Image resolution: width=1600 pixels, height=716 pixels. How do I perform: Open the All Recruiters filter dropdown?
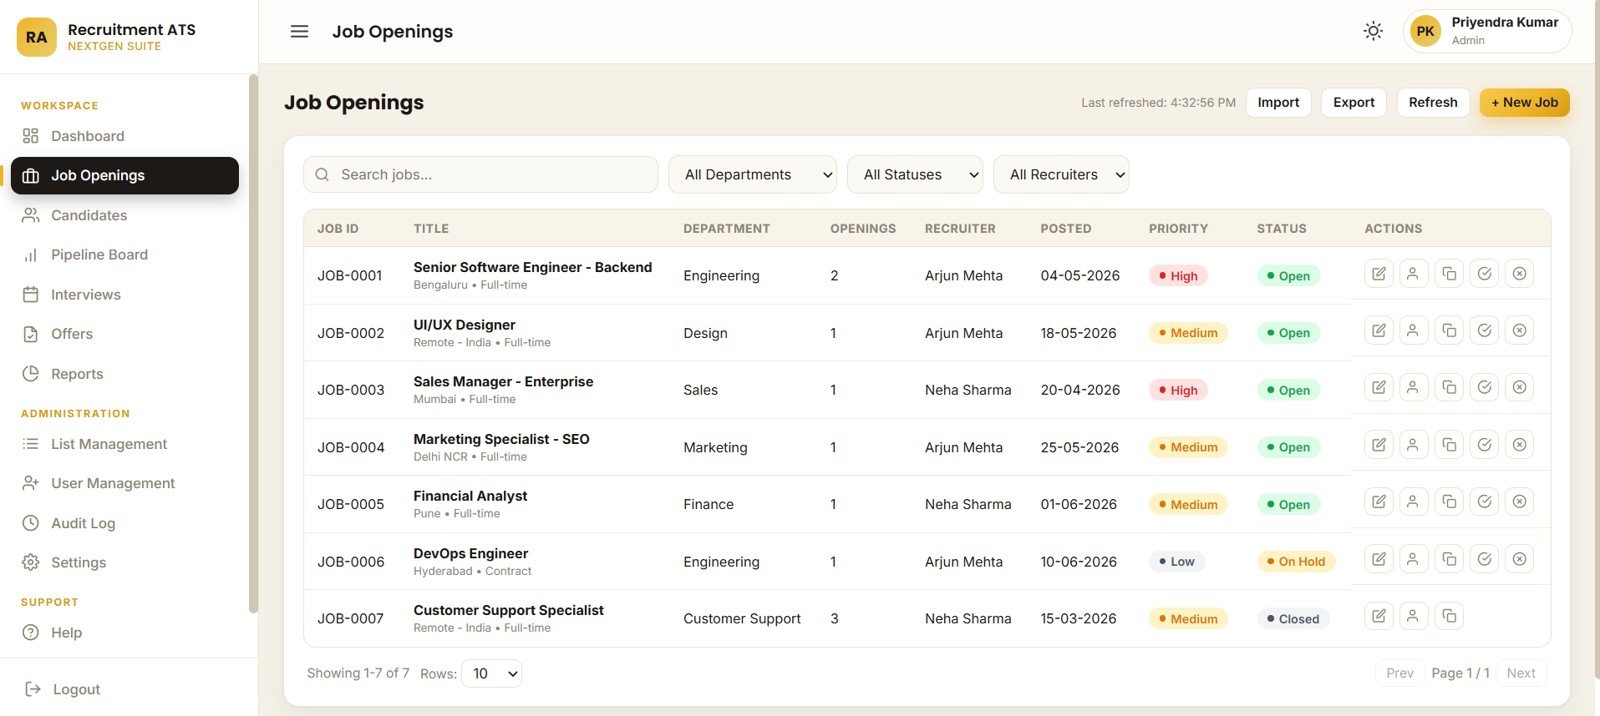coord(1061,174)
